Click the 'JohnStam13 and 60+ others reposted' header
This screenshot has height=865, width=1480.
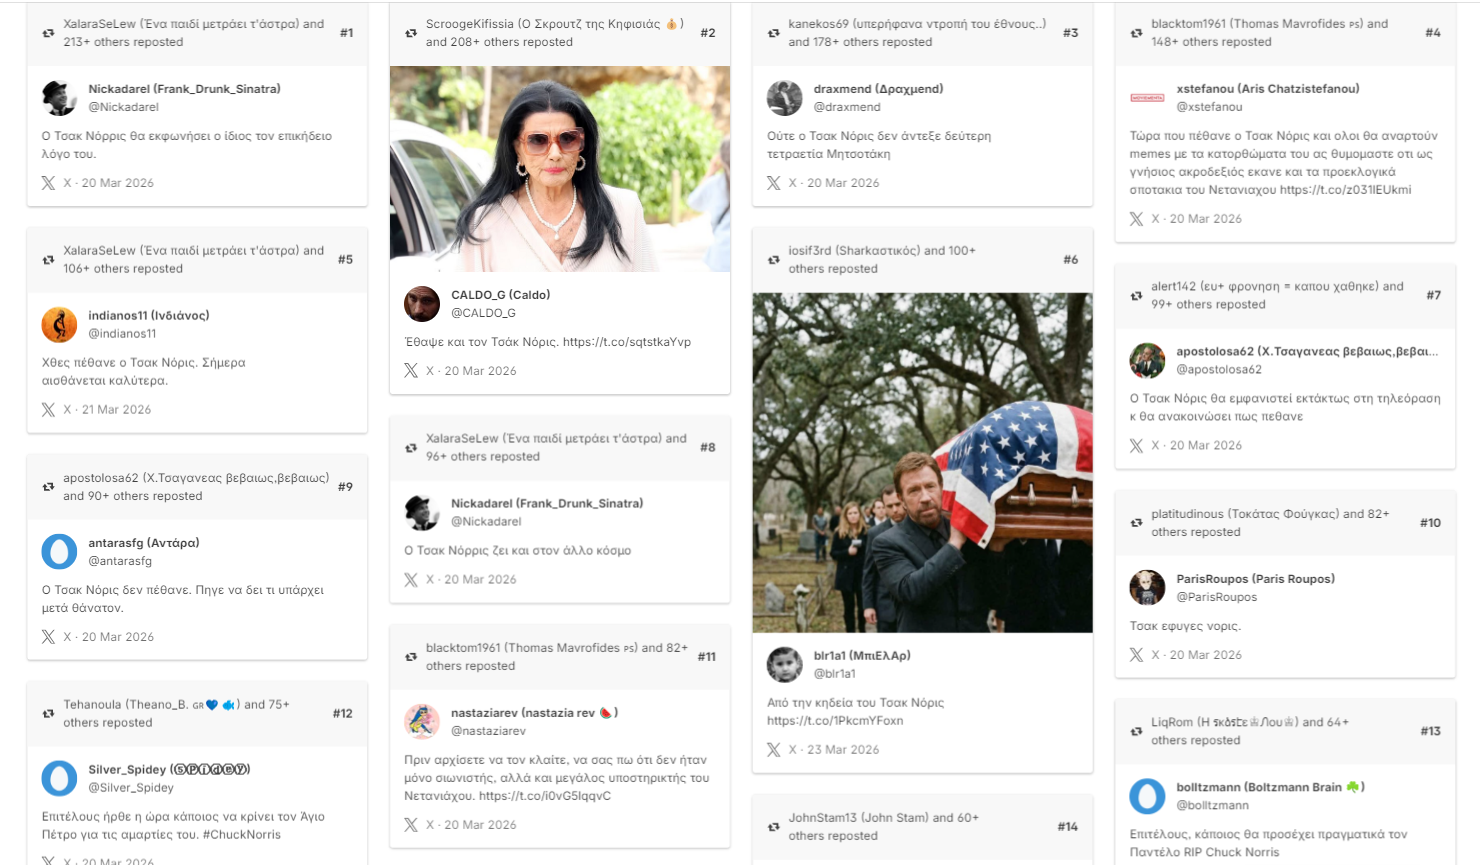point(884,826)
